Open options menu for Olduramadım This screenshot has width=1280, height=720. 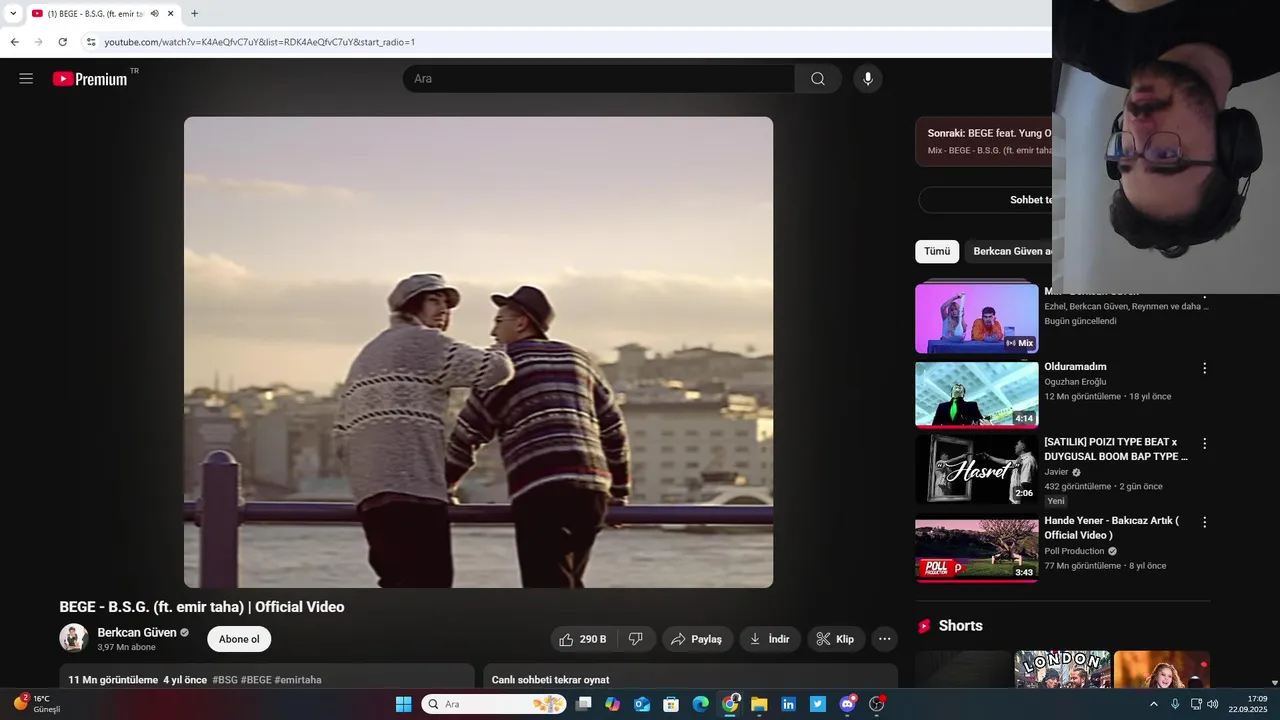click(x=1204, y=368)
